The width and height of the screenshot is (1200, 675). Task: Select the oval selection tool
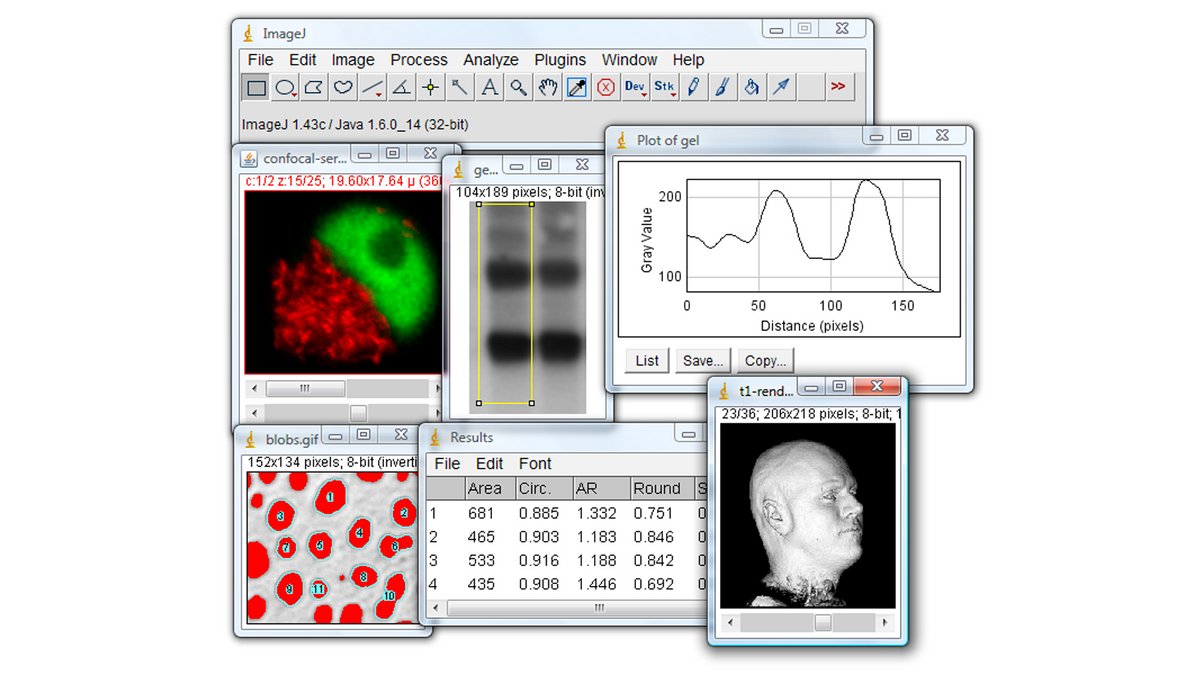pyautogui.click(x=285, y=88)
